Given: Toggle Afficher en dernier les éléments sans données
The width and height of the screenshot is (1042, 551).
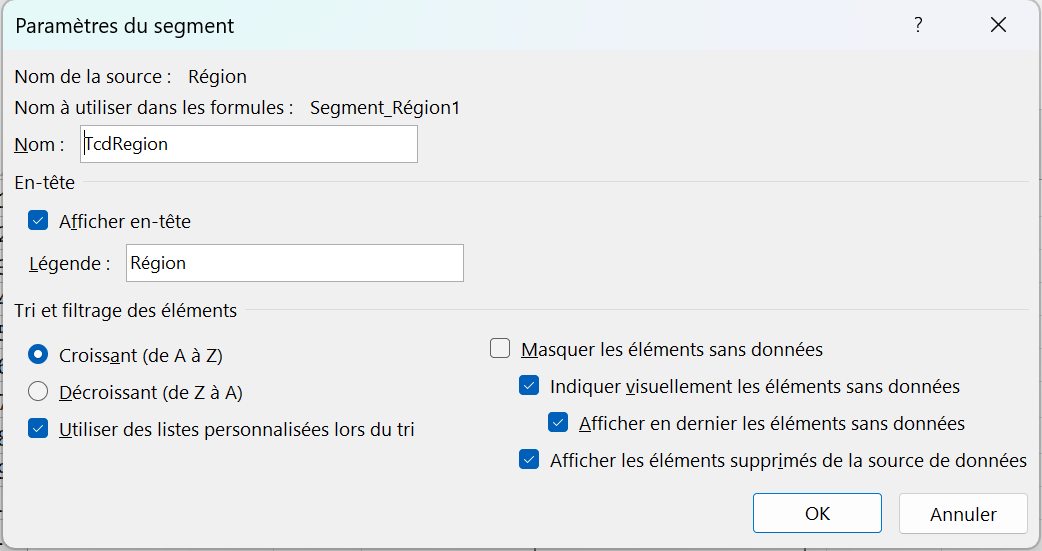Looking at the screenshot, I should 558,423.
